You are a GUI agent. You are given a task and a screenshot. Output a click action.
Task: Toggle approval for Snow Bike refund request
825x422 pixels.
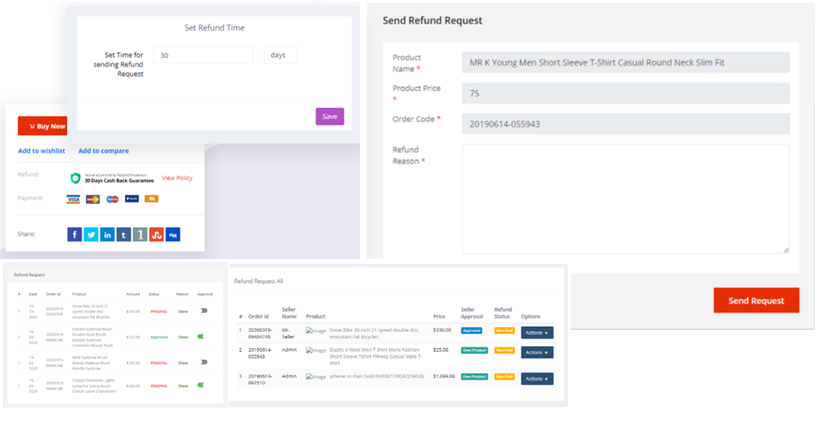(x=205, y=311)
